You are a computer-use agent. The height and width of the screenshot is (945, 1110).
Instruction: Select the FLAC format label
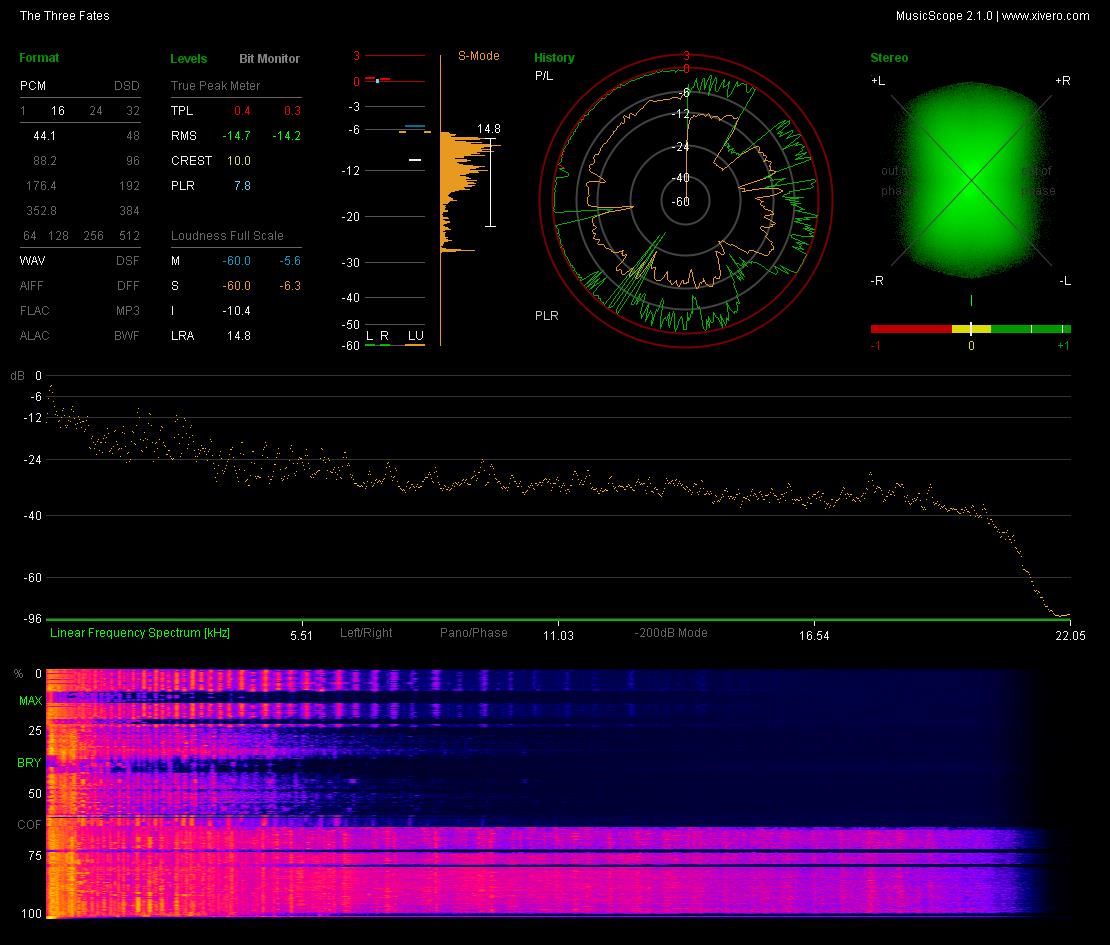click(x=35, y=311)
